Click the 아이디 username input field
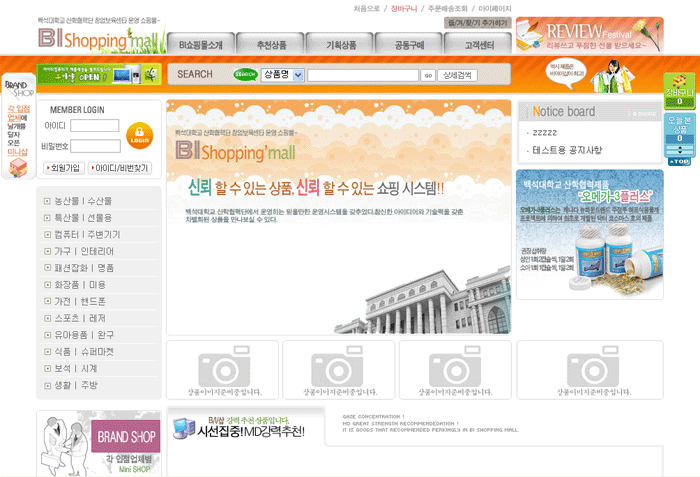The image size is (700, 477). click(95, 126)
